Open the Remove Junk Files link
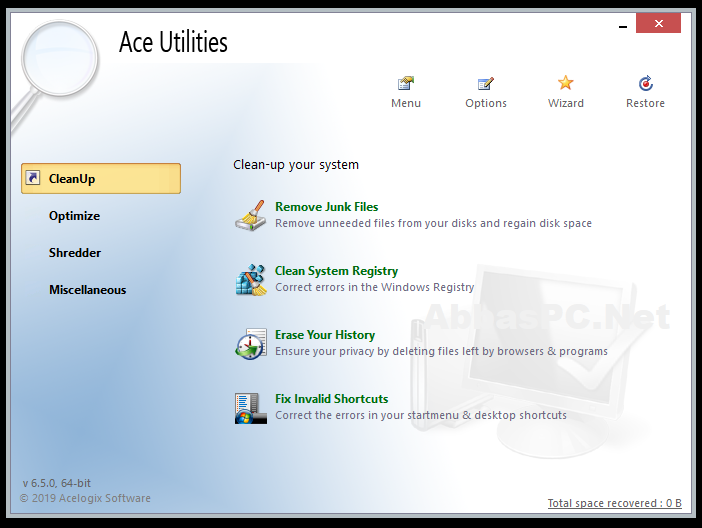Image resolution: width=702 pixels, height=528 pixels. 326,207
